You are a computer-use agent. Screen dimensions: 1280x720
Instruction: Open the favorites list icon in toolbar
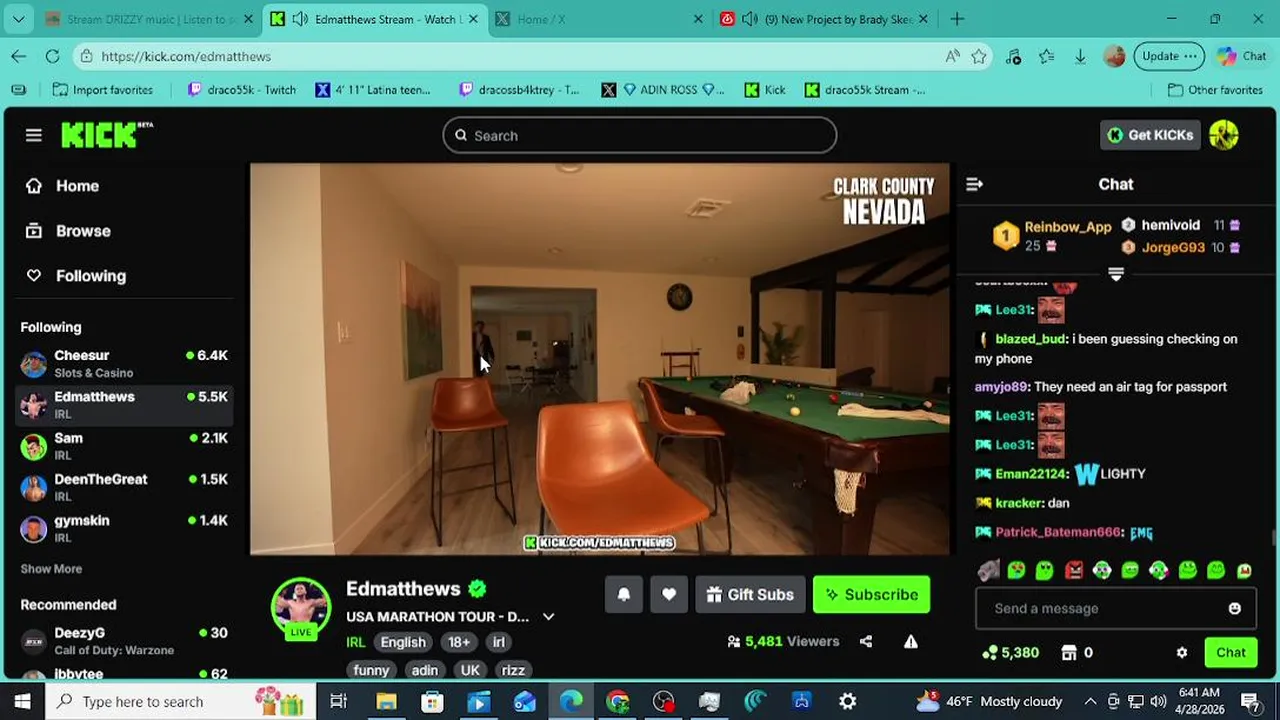(1046, 56)
